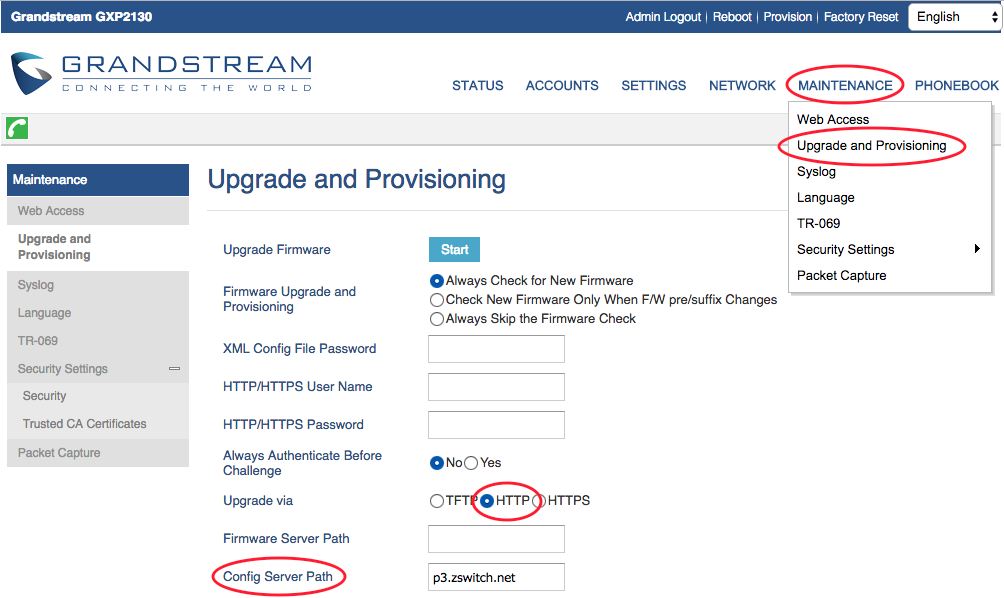The height and width of the screenshot is (598, 1004).
Task: Click the Config Server Path field
Action: click(496, 577)
